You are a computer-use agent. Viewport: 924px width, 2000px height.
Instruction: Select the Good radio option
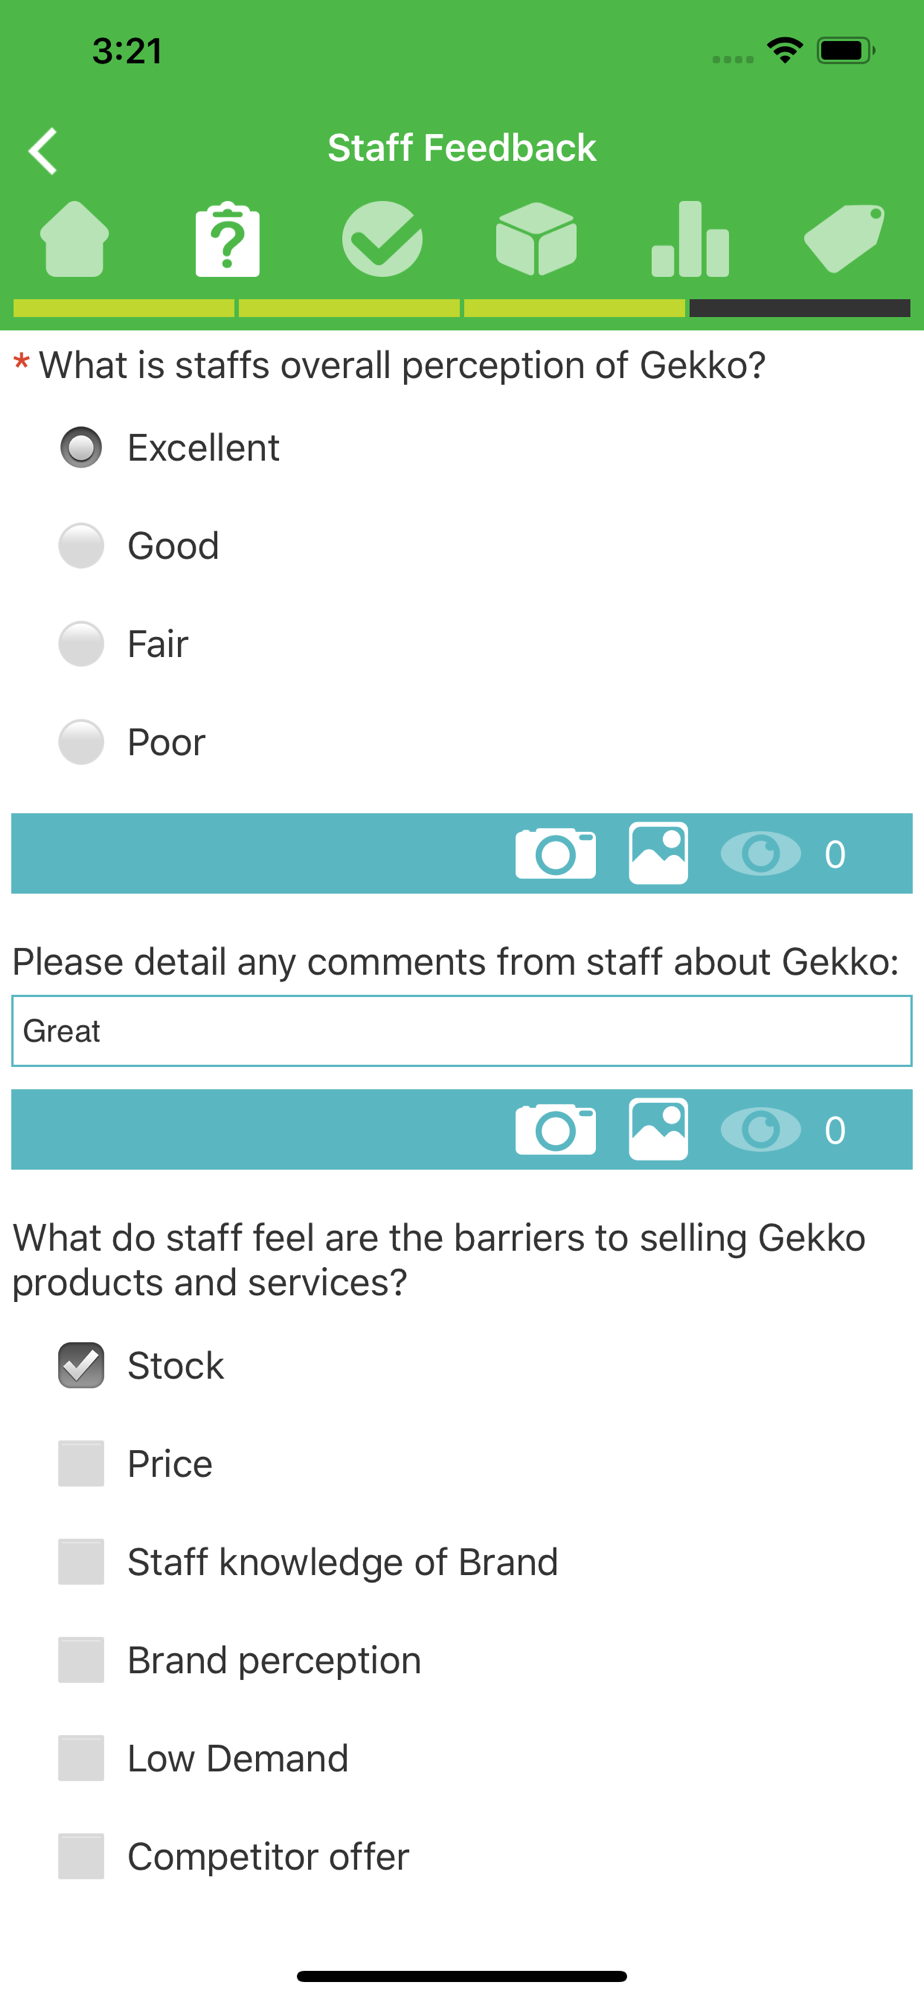click(81, 546)
